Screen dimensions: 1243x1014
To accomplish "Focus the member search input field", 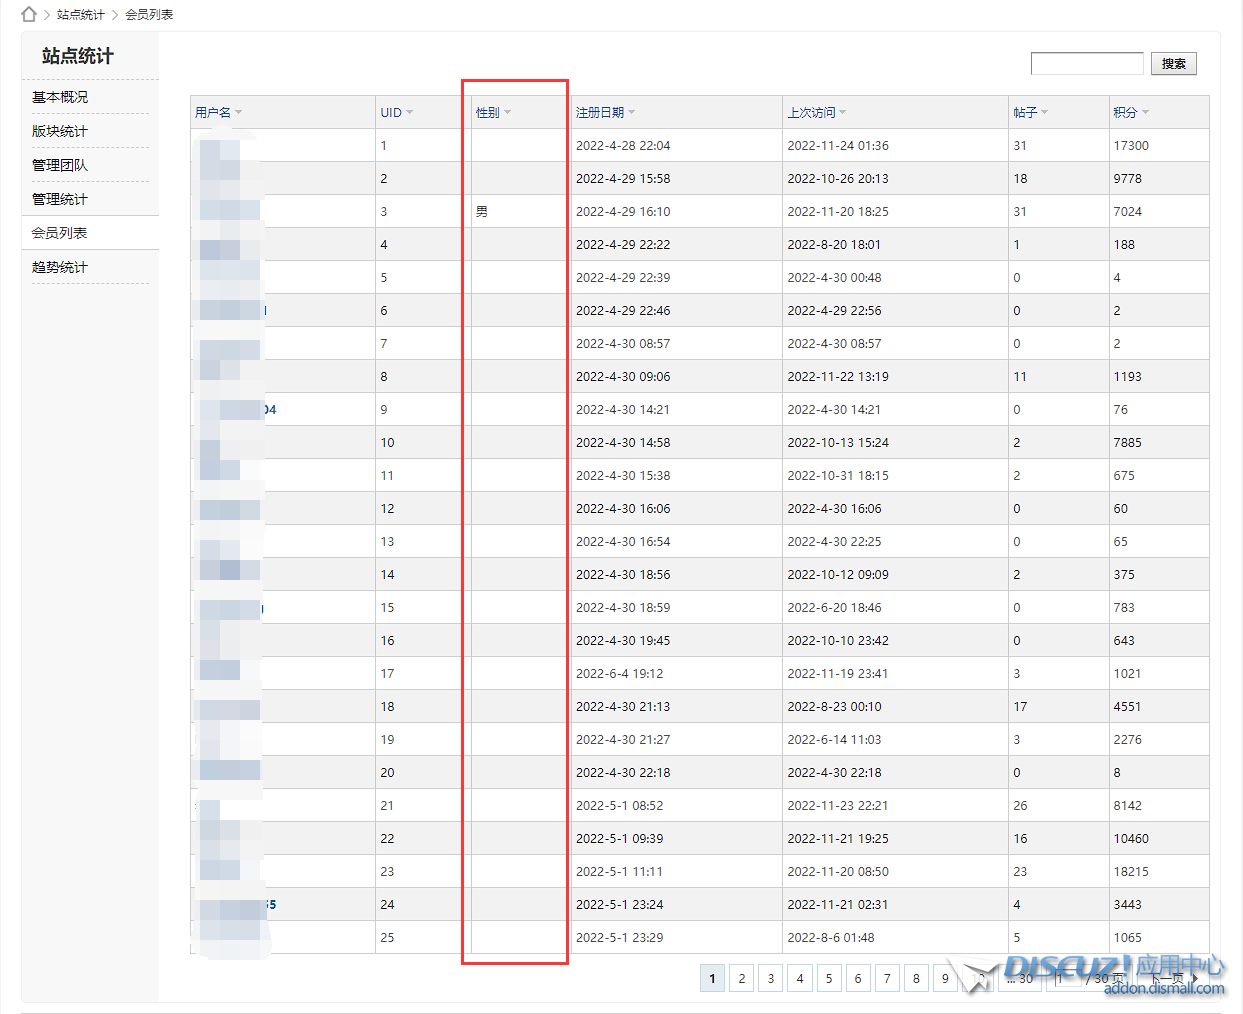I will [x=1086, y=64].
